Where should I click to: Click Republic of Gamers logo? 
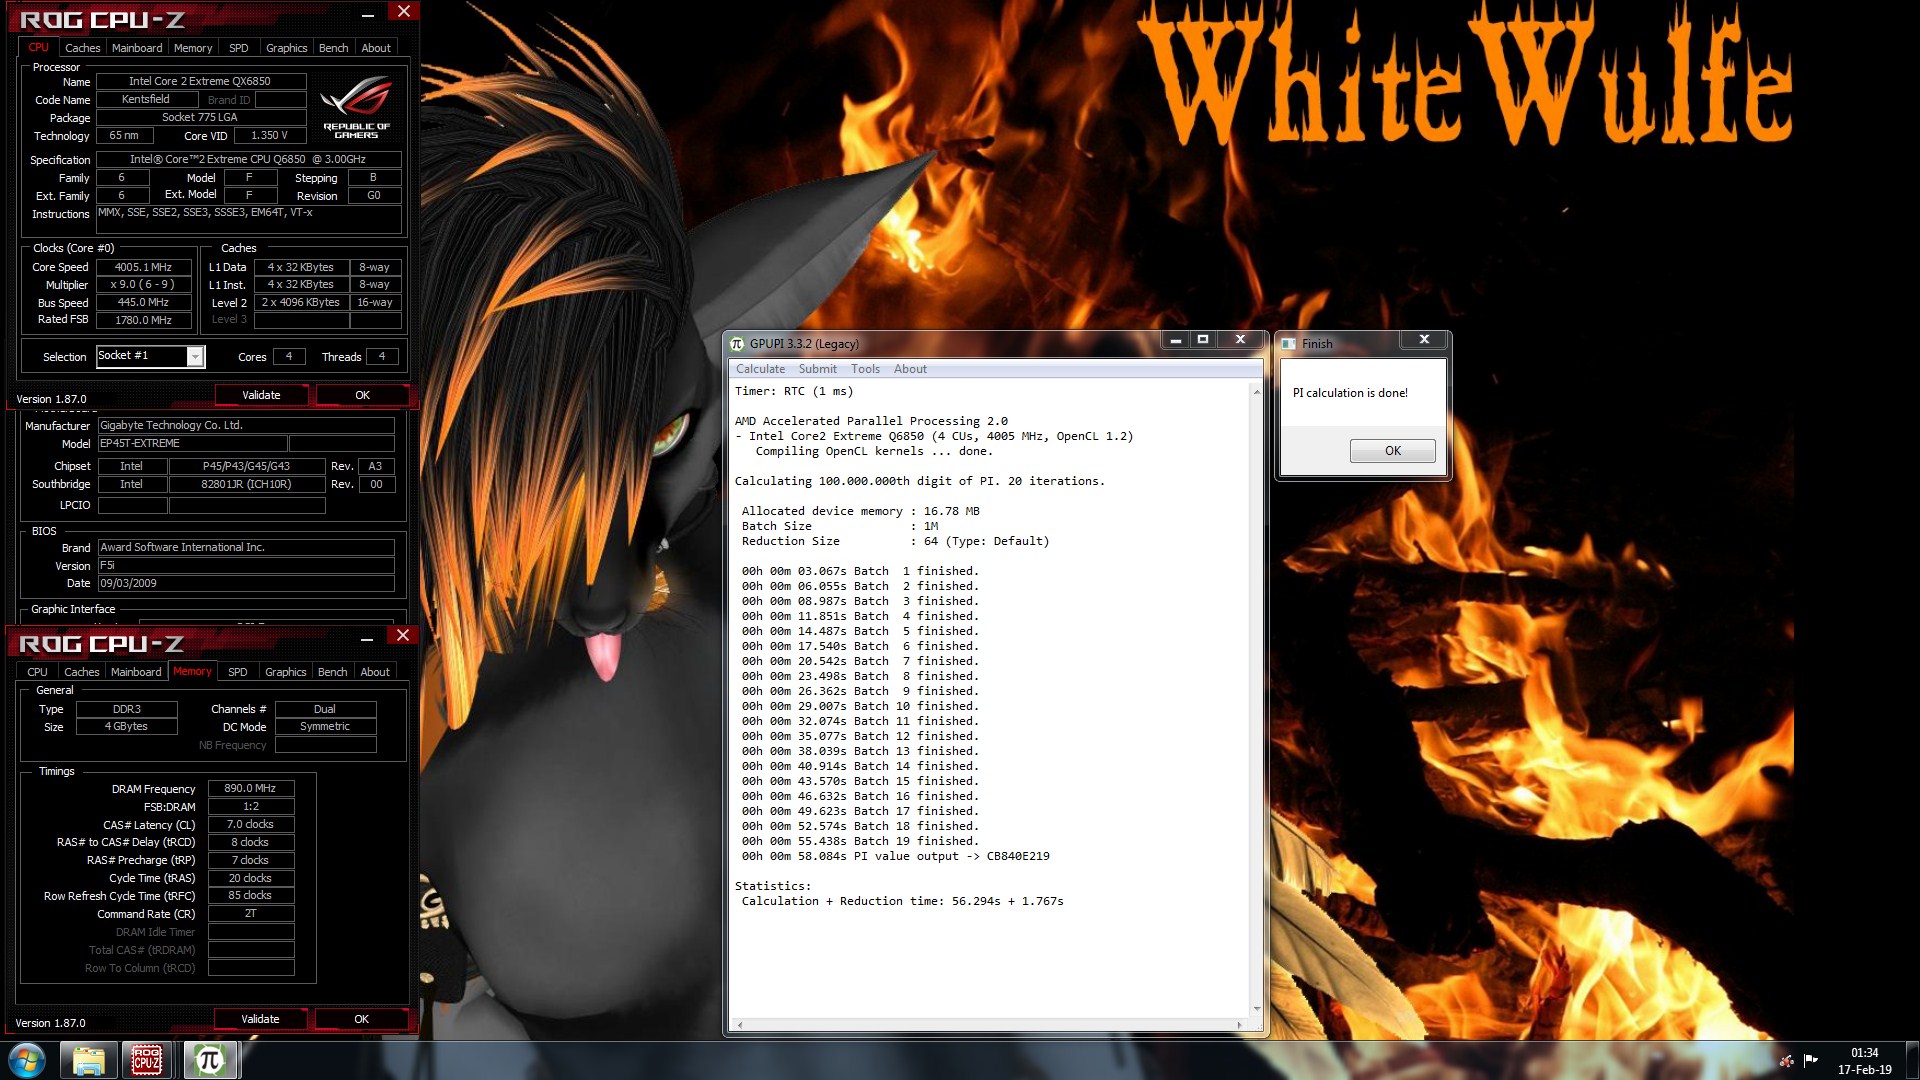tap(356, 108)
